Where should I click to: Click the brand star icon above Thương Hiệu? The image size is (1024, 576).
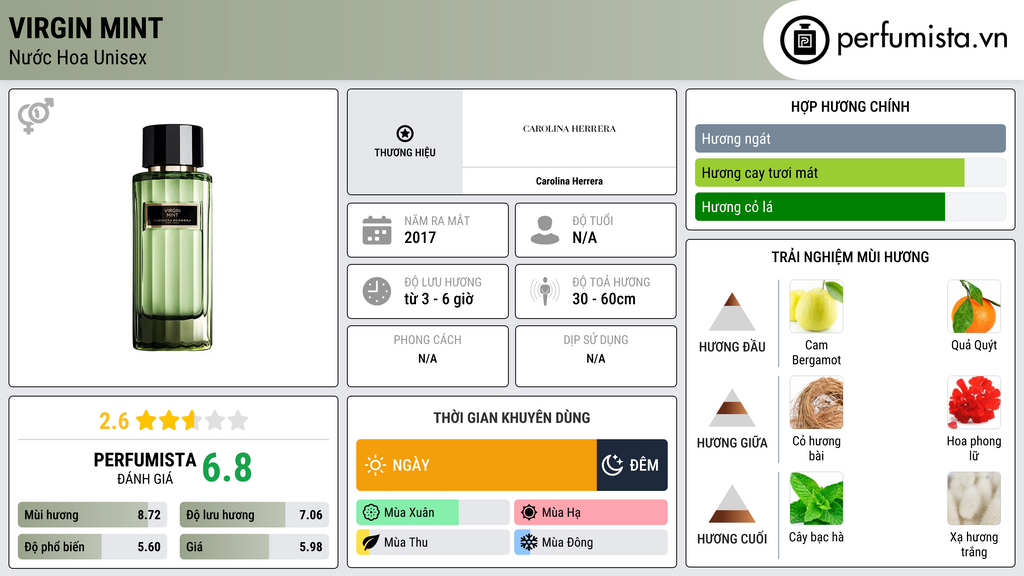pos(404,134)
